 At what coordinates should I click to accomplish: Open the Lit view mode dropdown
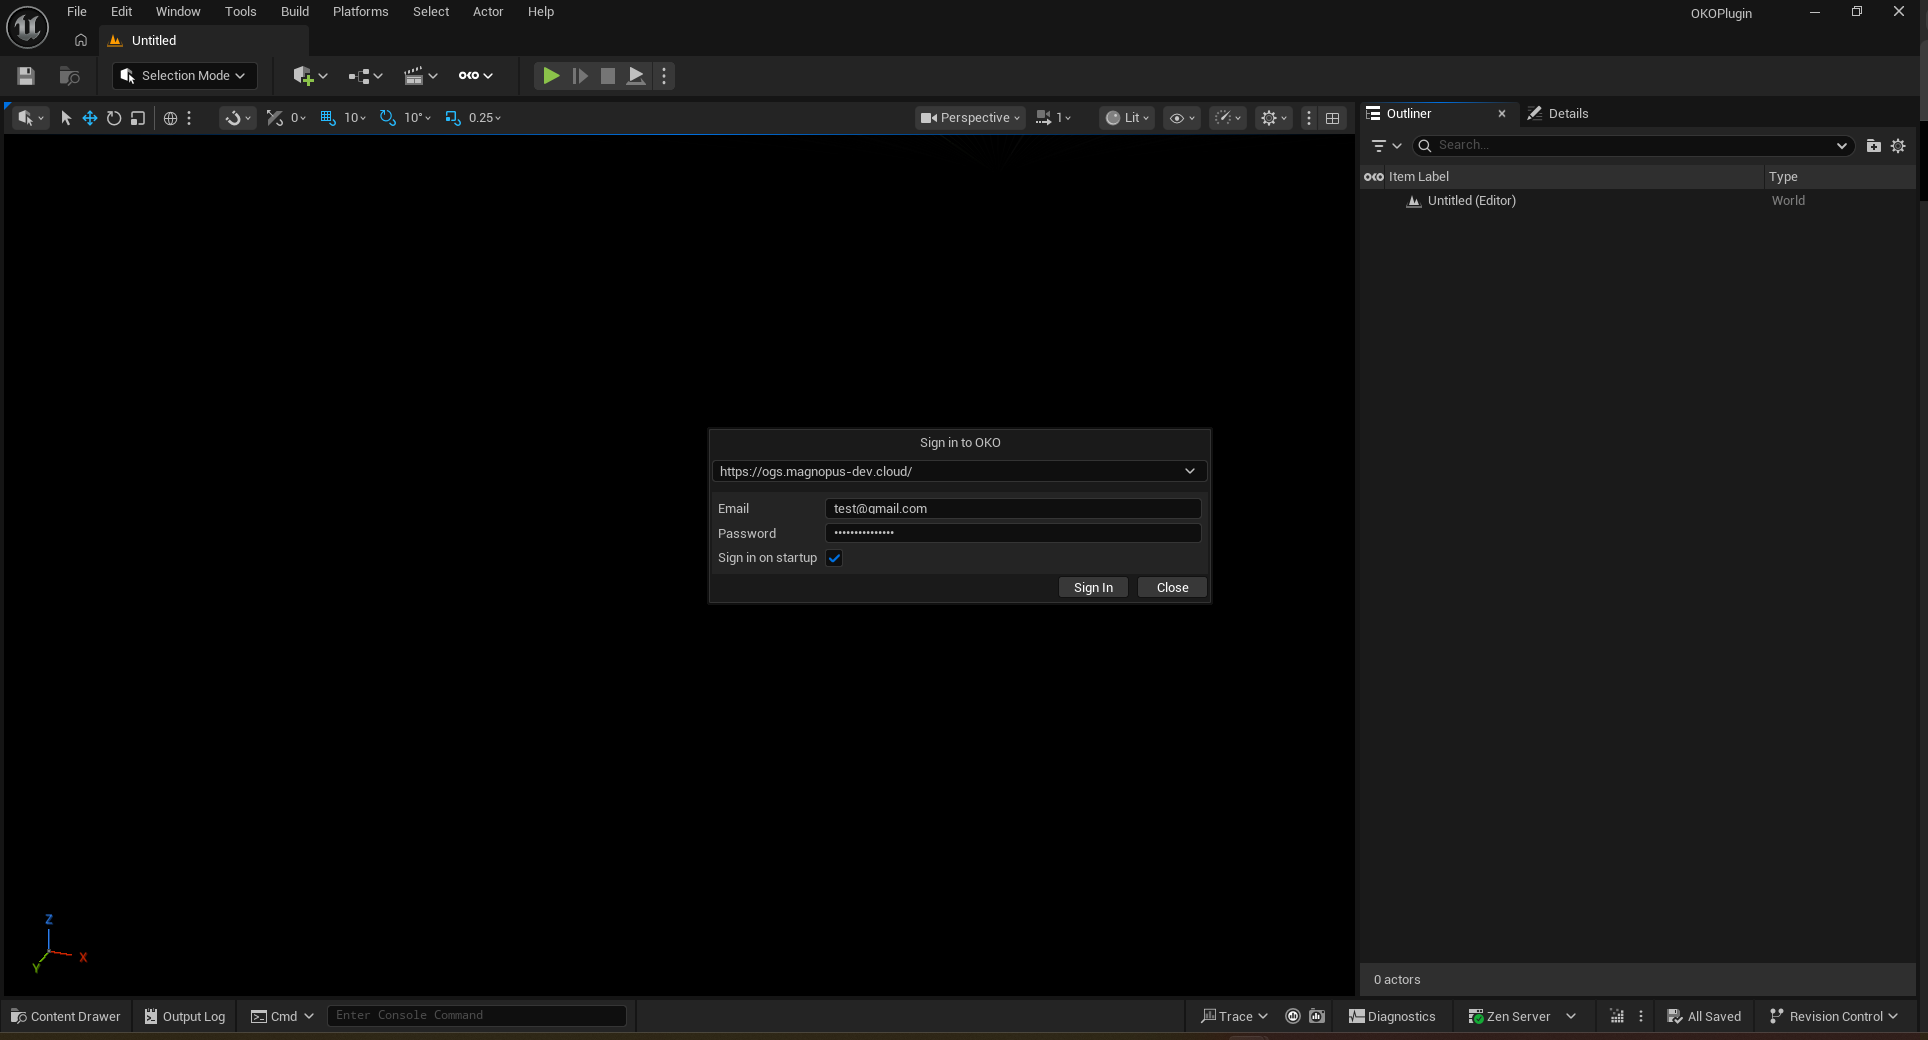tap(1127, 118)
